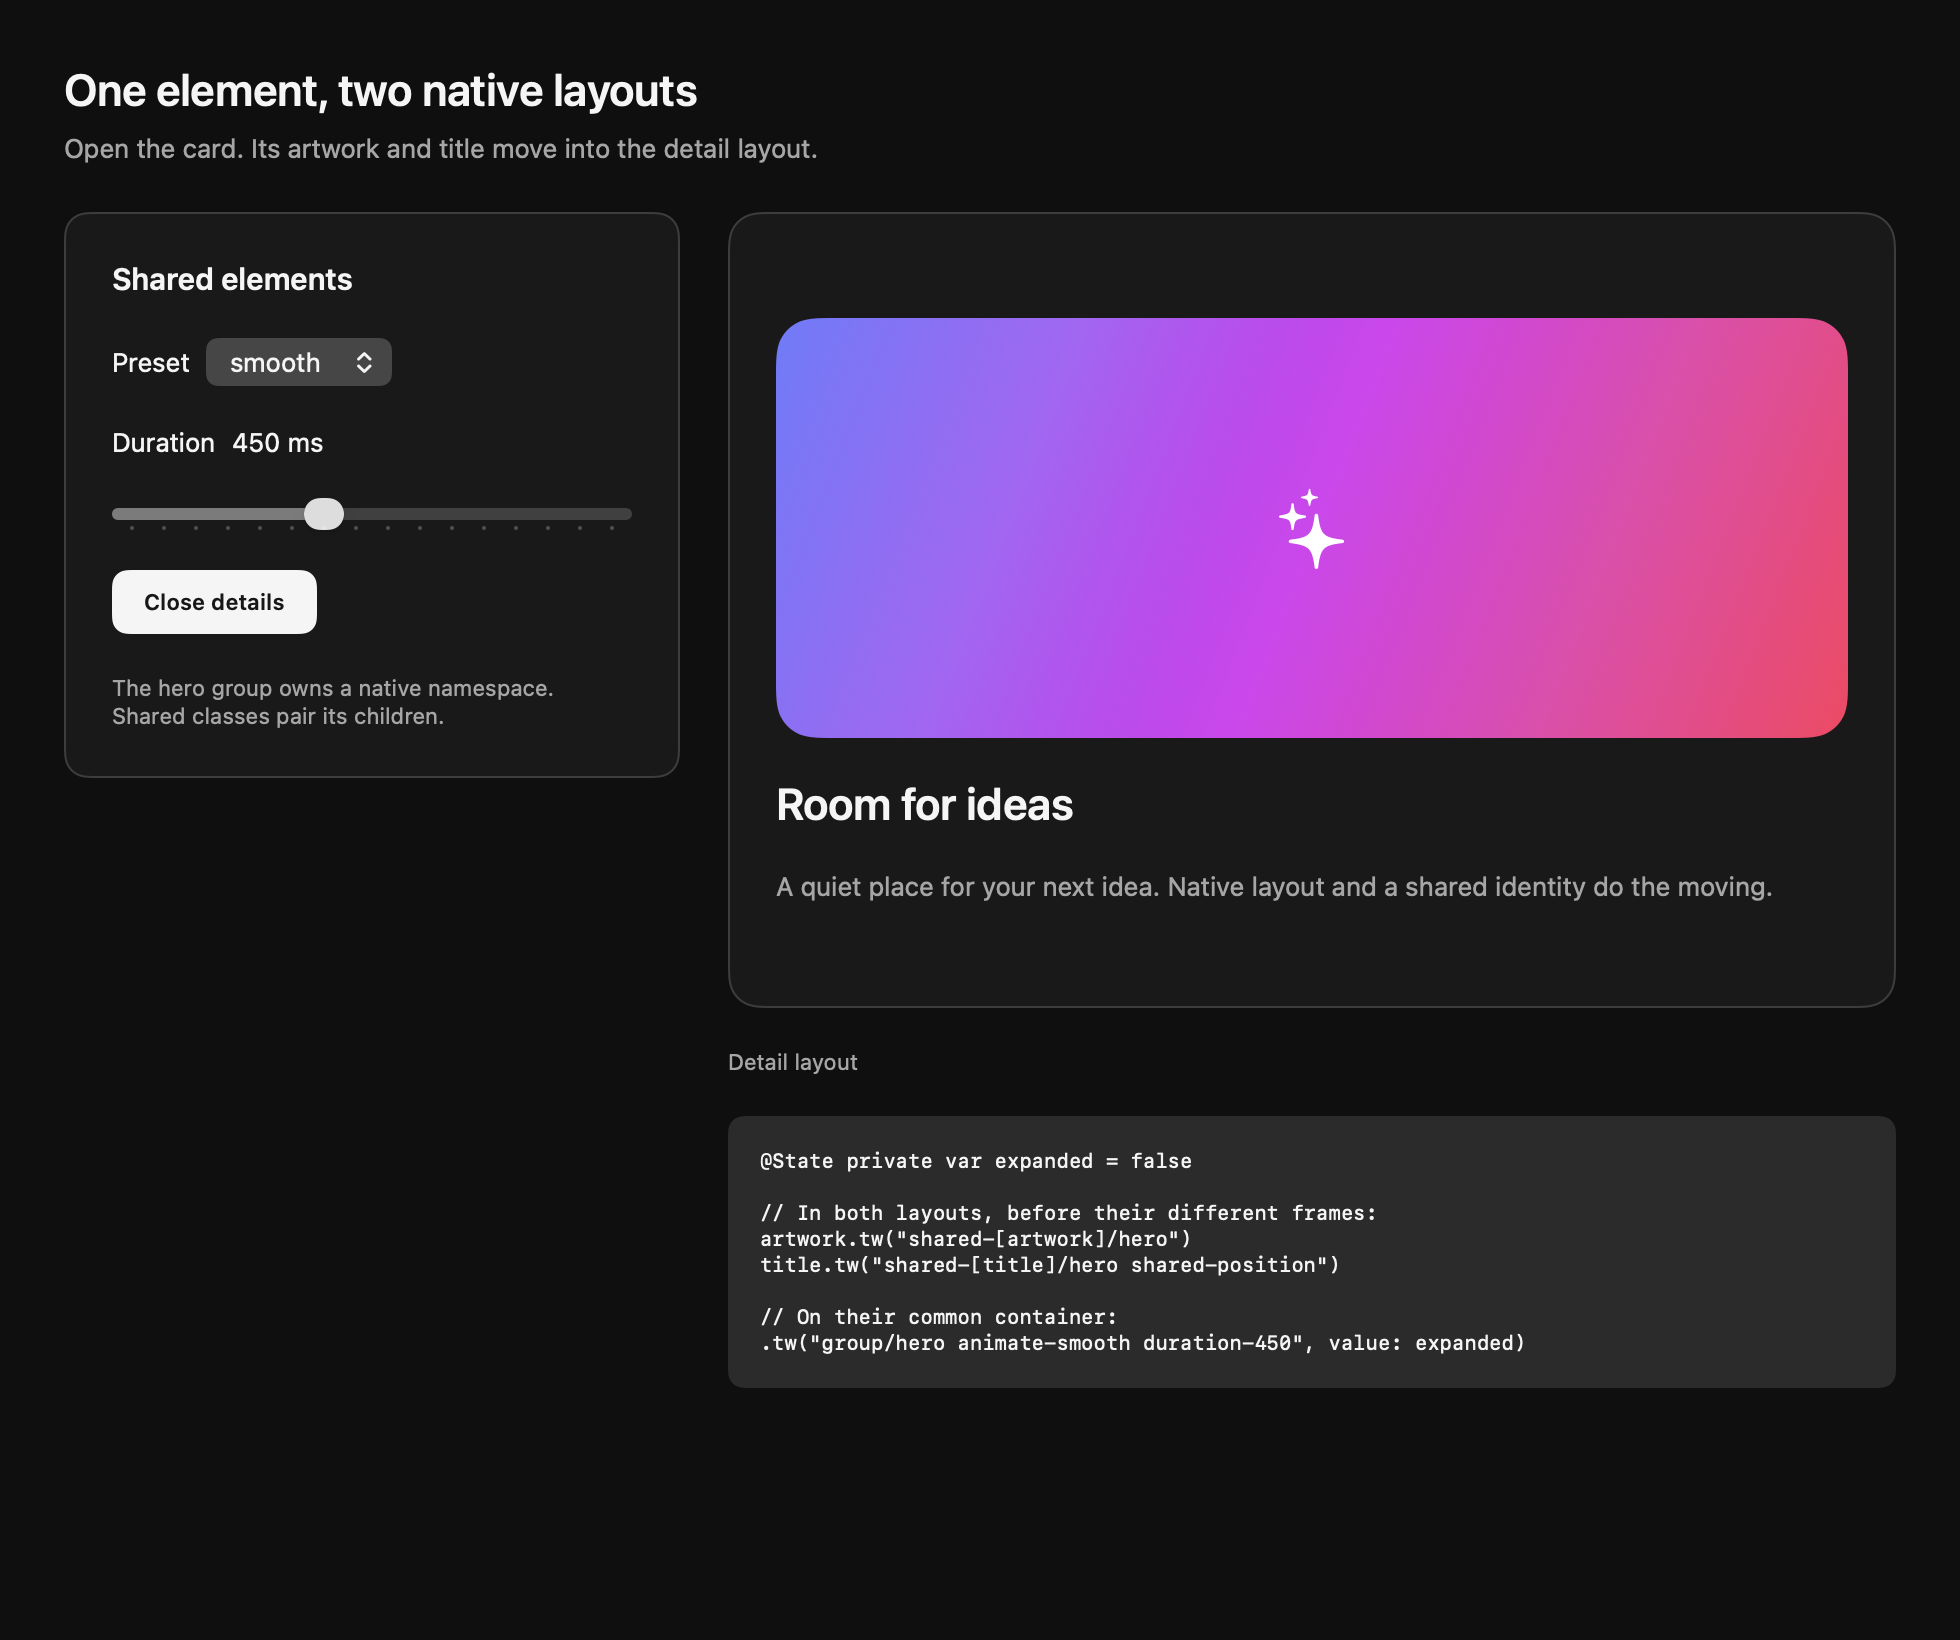Click the 'Detail layout' caption
Image resolution: width=1960 pixels, height=1640 pixels.
792,1062
